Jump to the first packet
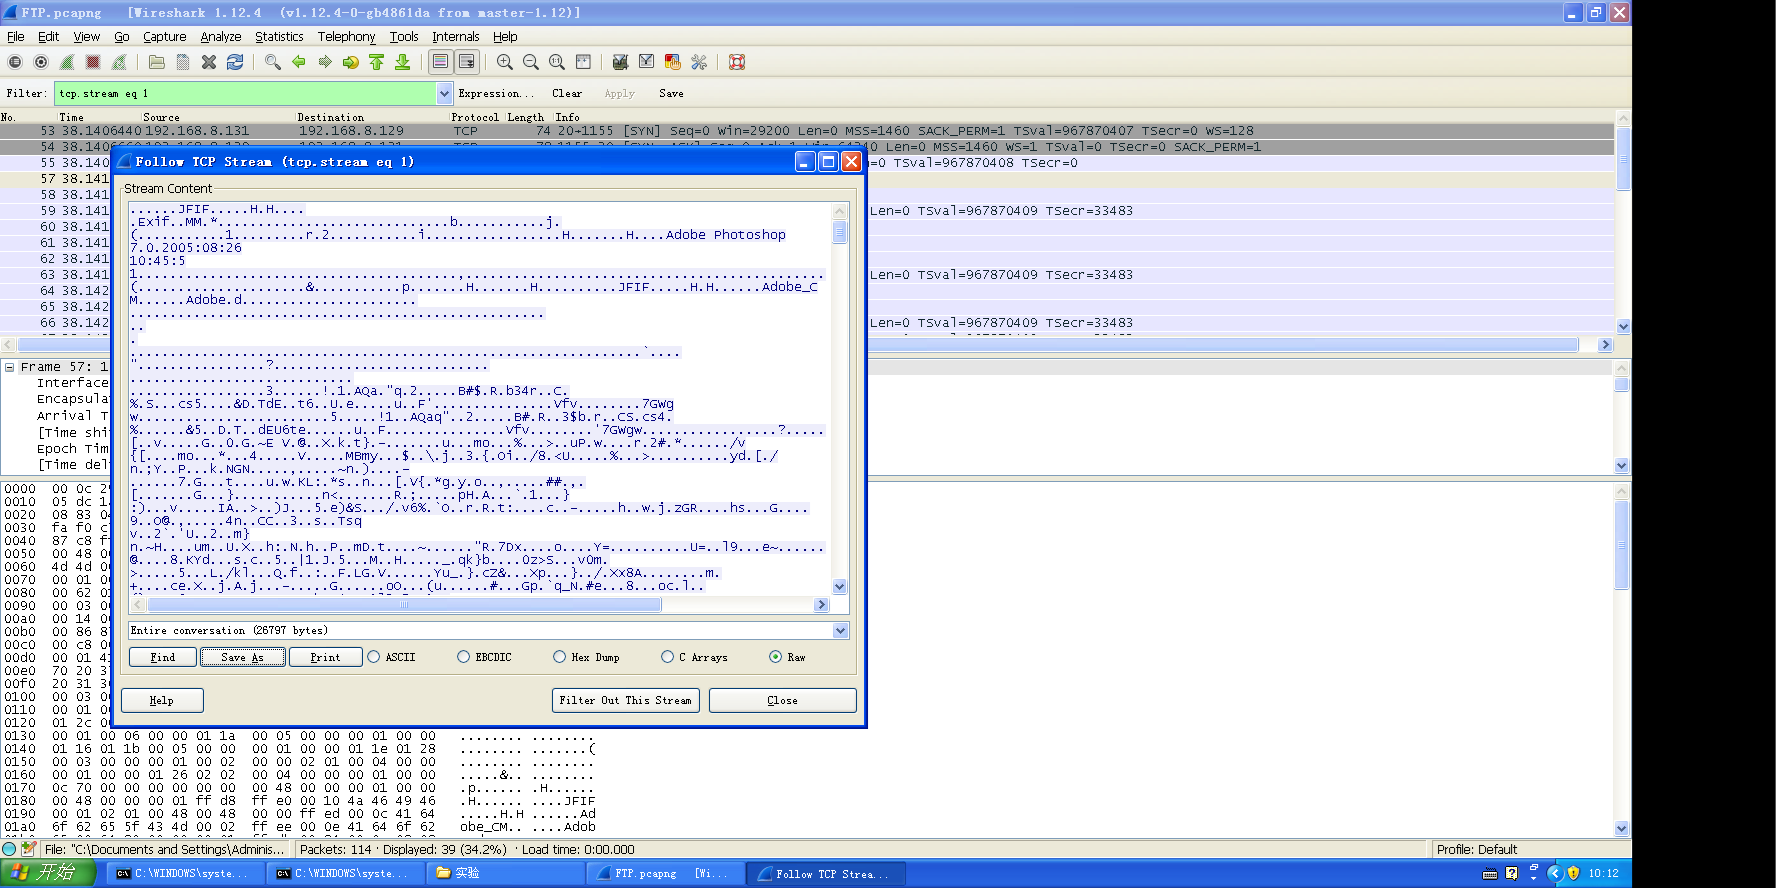This screenshot has height=888, width=1776. click(377, 62)
